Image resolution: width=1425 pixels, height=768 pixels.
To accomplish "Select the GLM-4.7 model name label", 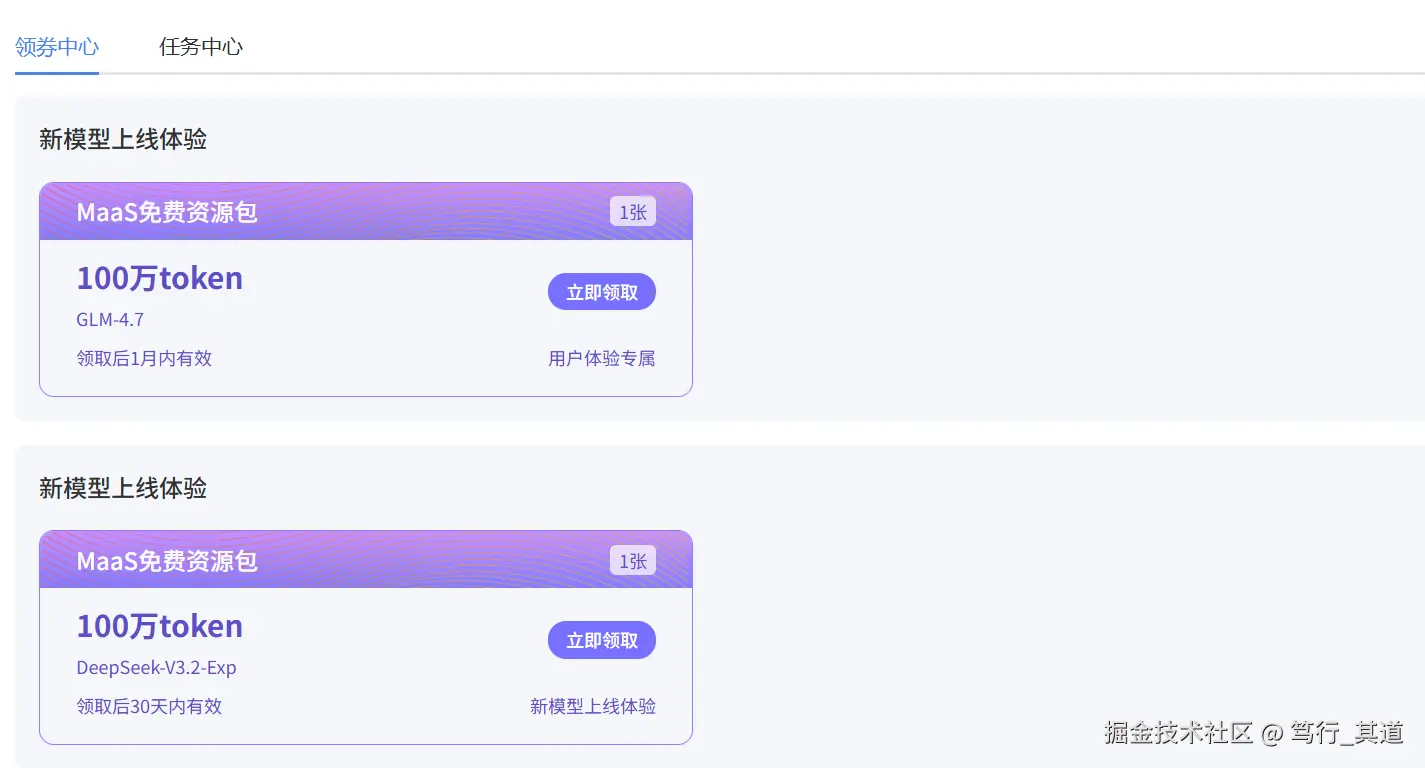I will click(110, 320).
